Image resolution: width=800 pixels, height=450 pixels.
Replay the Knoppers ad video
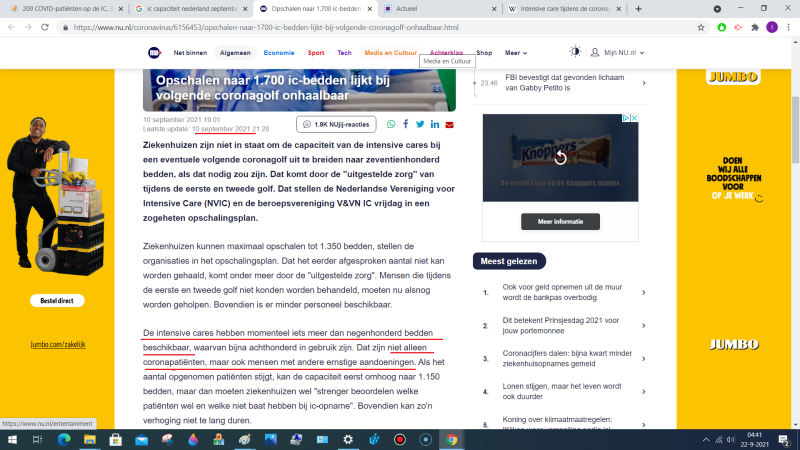(560, 158)
